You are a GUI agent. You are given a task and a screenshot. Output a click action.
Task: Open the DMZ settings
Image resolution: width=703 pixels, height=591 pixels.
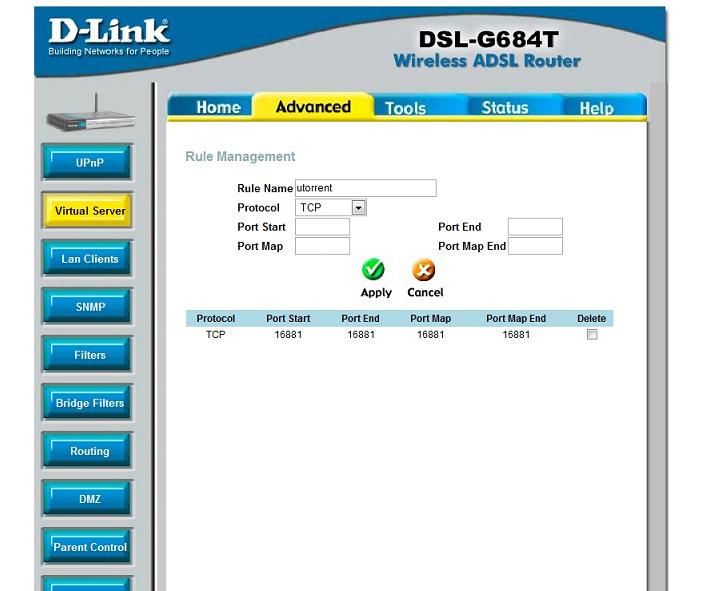[x=87, y=498]
